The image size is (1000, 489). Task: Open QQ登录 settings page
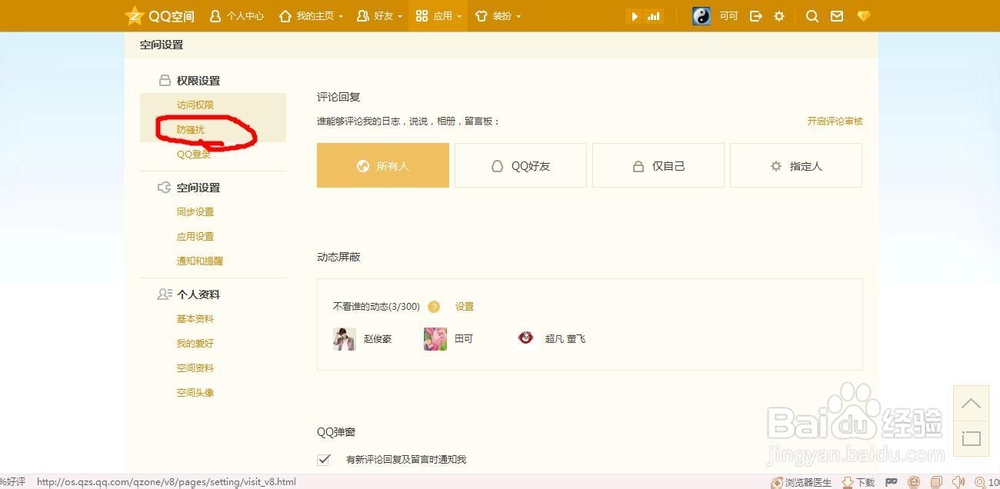coord(193,154)
